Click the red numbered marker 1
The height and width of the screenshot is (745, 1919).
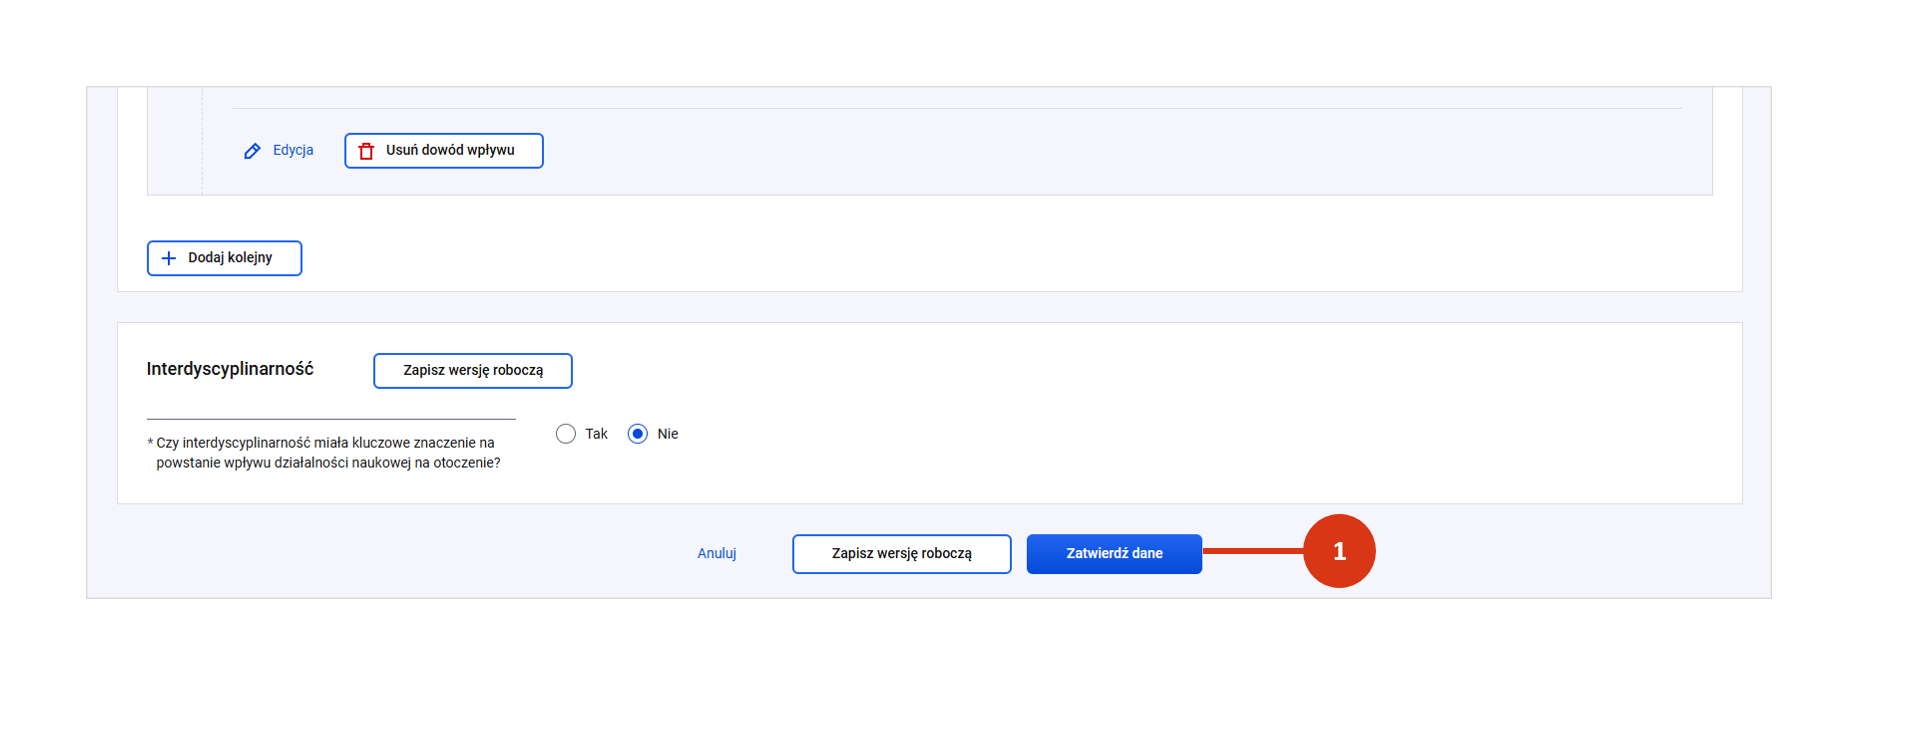tap(1338, 551)
